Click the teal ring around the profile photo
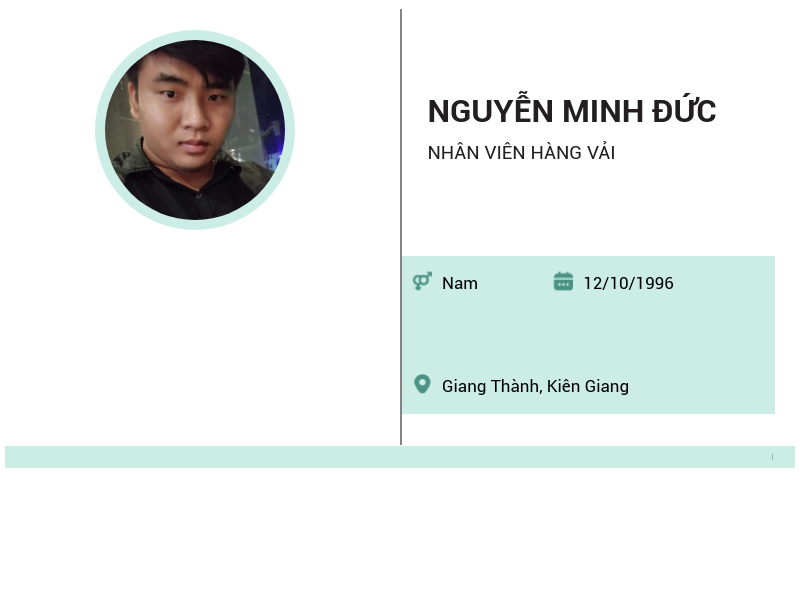800x600 pixels. point(195,35)
